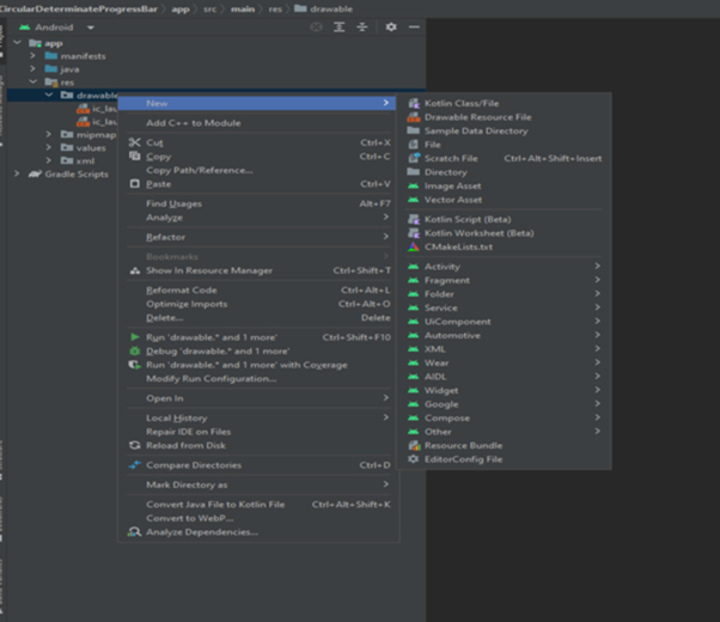The image size is (720, 622).
Task: Click the Kotlin Script (Beta) icon
Action: coord(414,219)
